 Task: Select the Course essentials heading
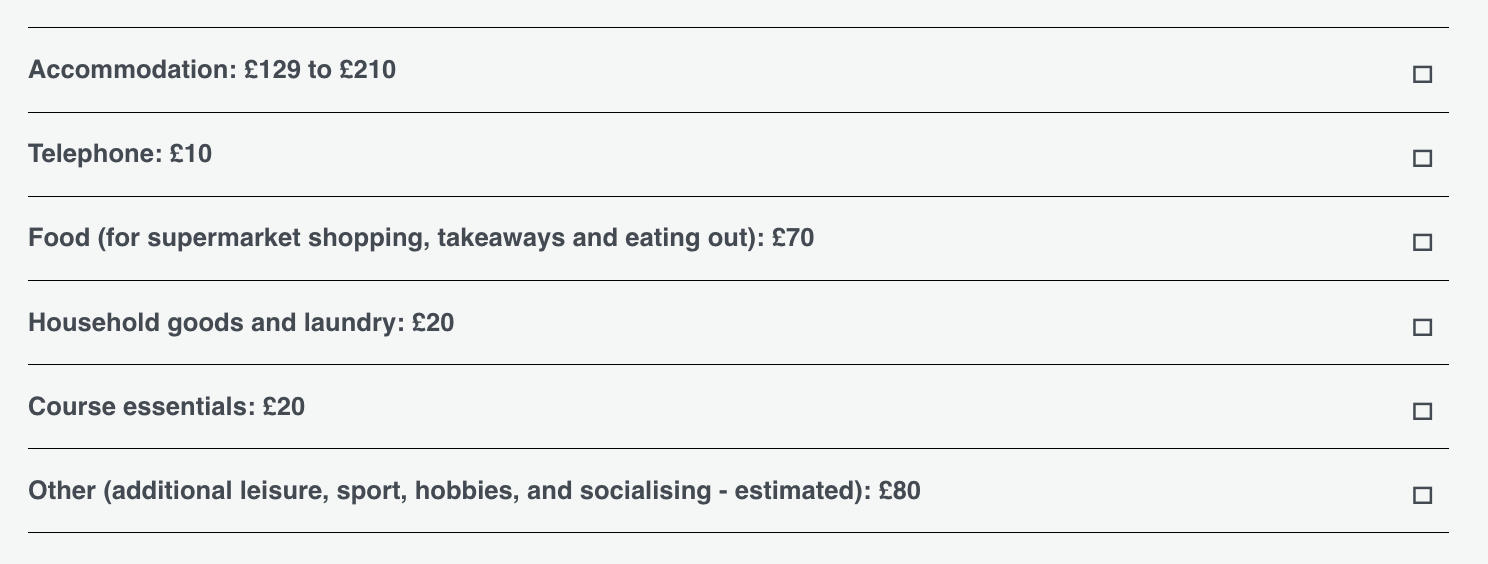click(140, 407)
